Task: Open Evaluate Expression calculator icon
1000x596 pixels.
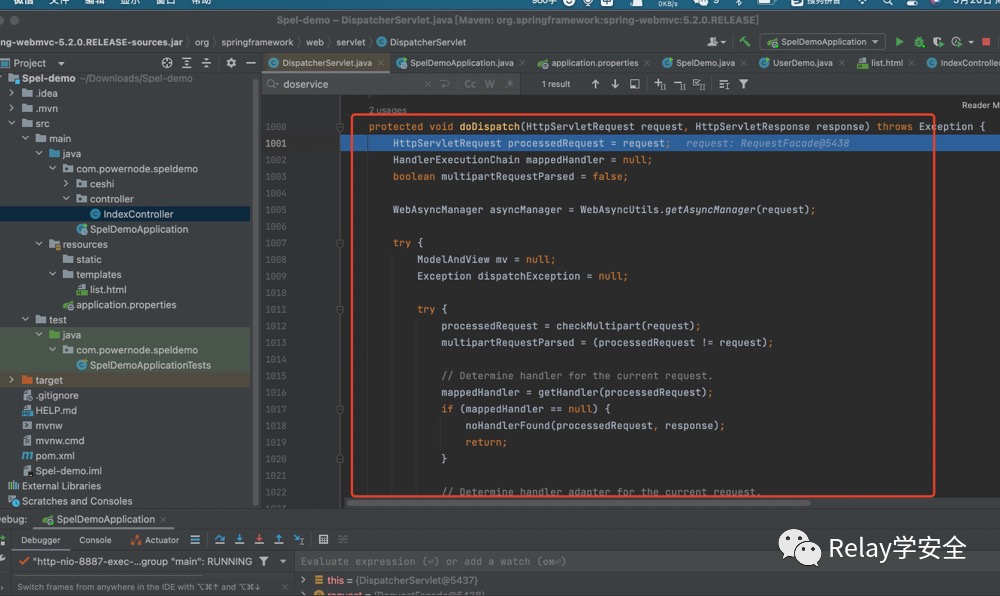Action: point(323,540)
